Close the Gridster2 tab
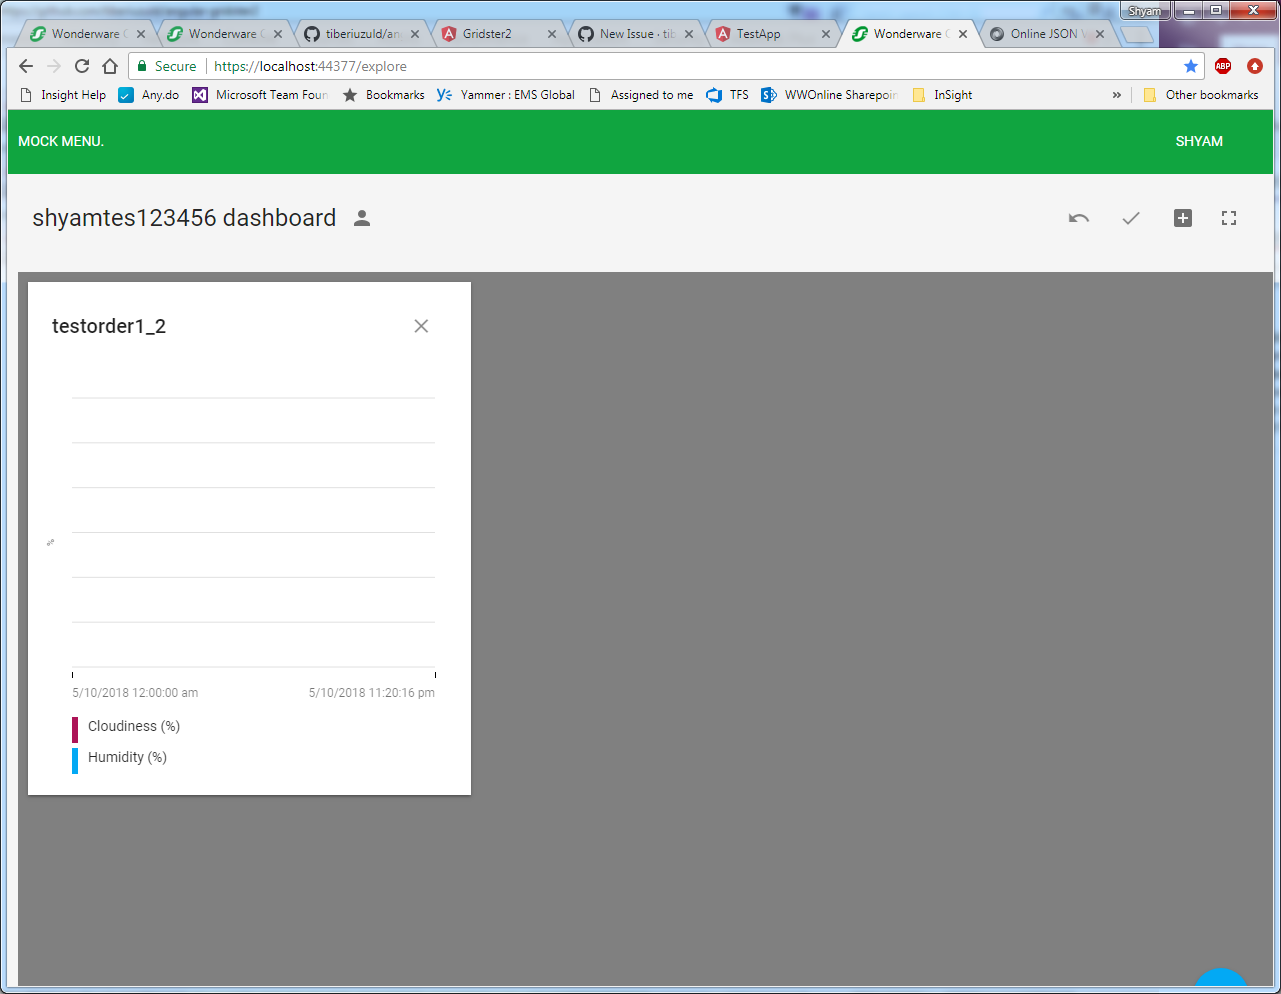The image size is (1281, 994). pyautogui.click(x=552, y=34)
